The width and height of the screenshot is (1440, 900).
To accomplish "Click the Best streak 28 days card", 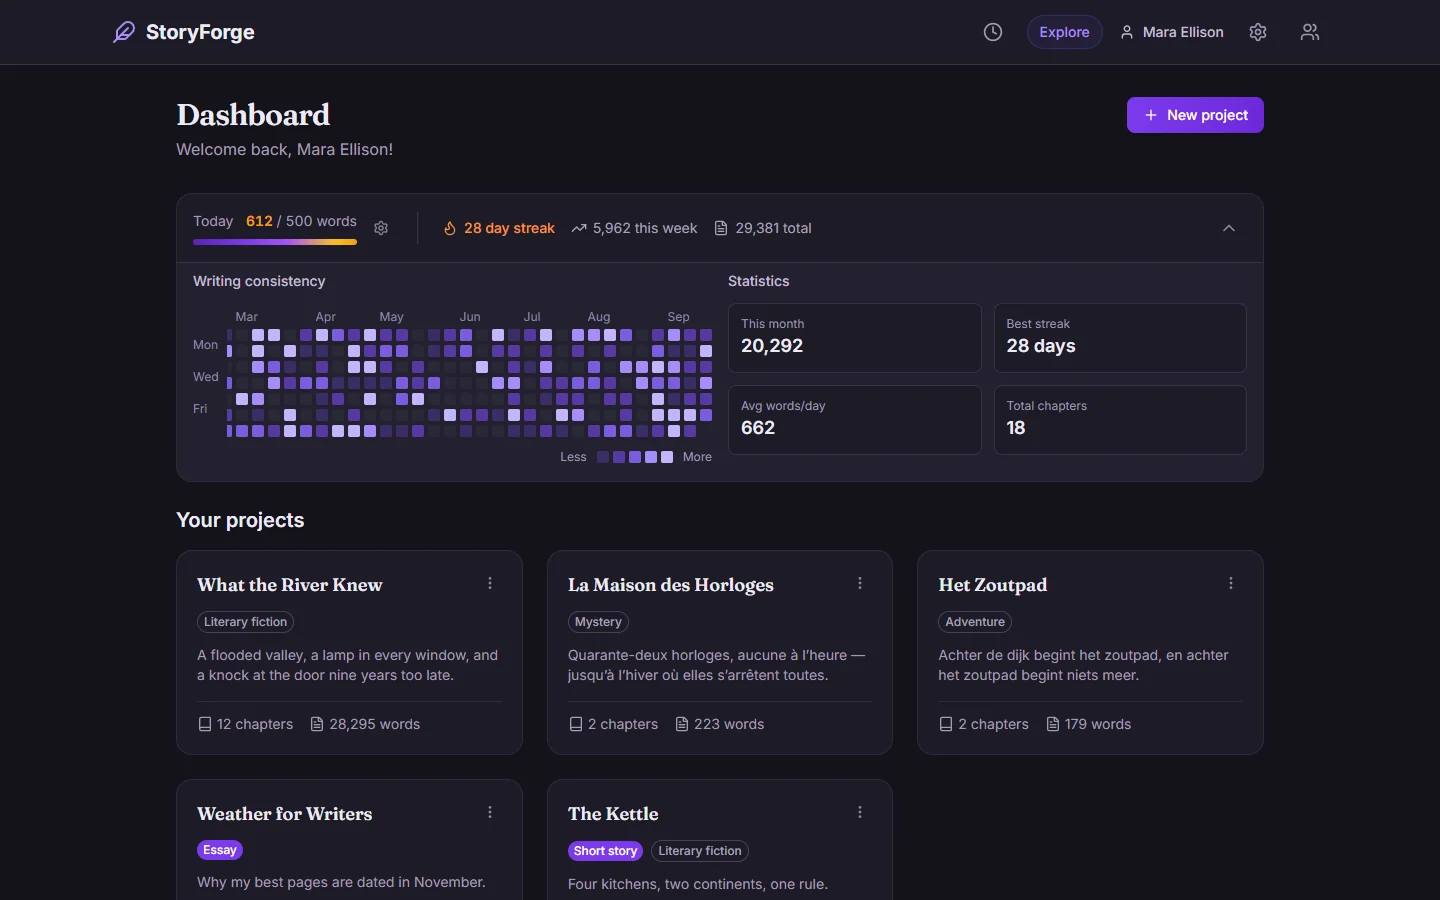I will 1120,338.
